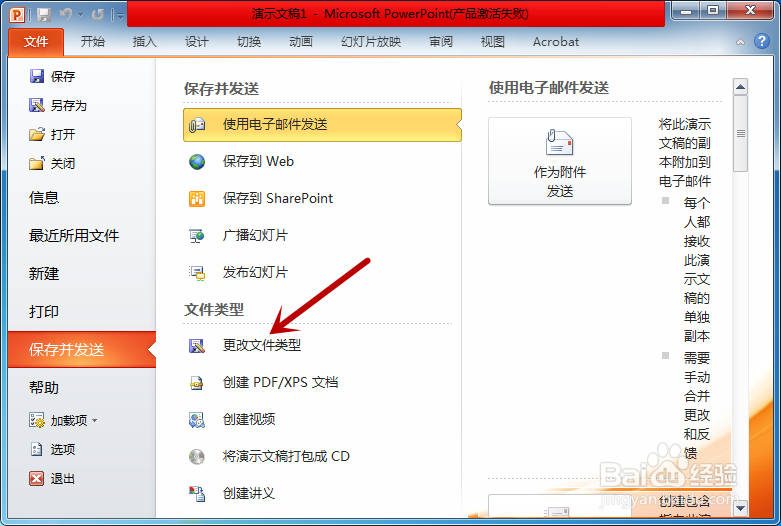Choose the 创建视频 text option

pyautogui.click(x=249, y=419)
